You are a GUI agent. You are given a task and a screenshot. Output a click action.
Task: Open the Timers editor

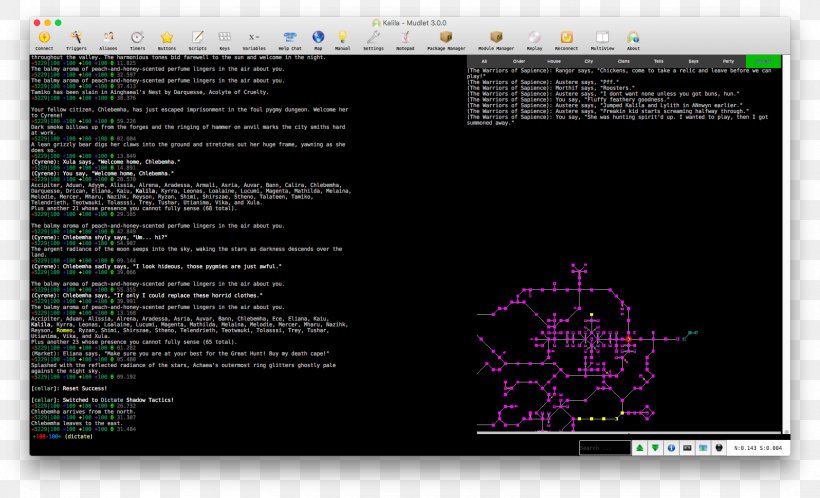tap(138, 40)
